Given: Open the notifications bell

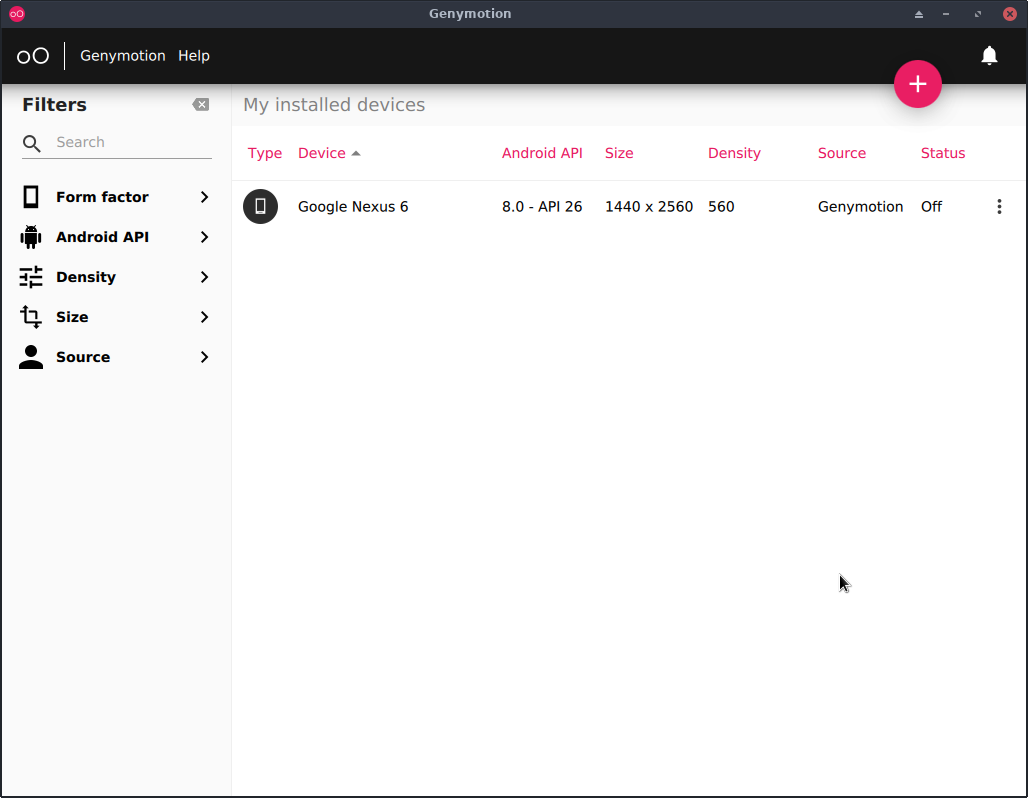Looking at the screenshot, I should 989,56.
